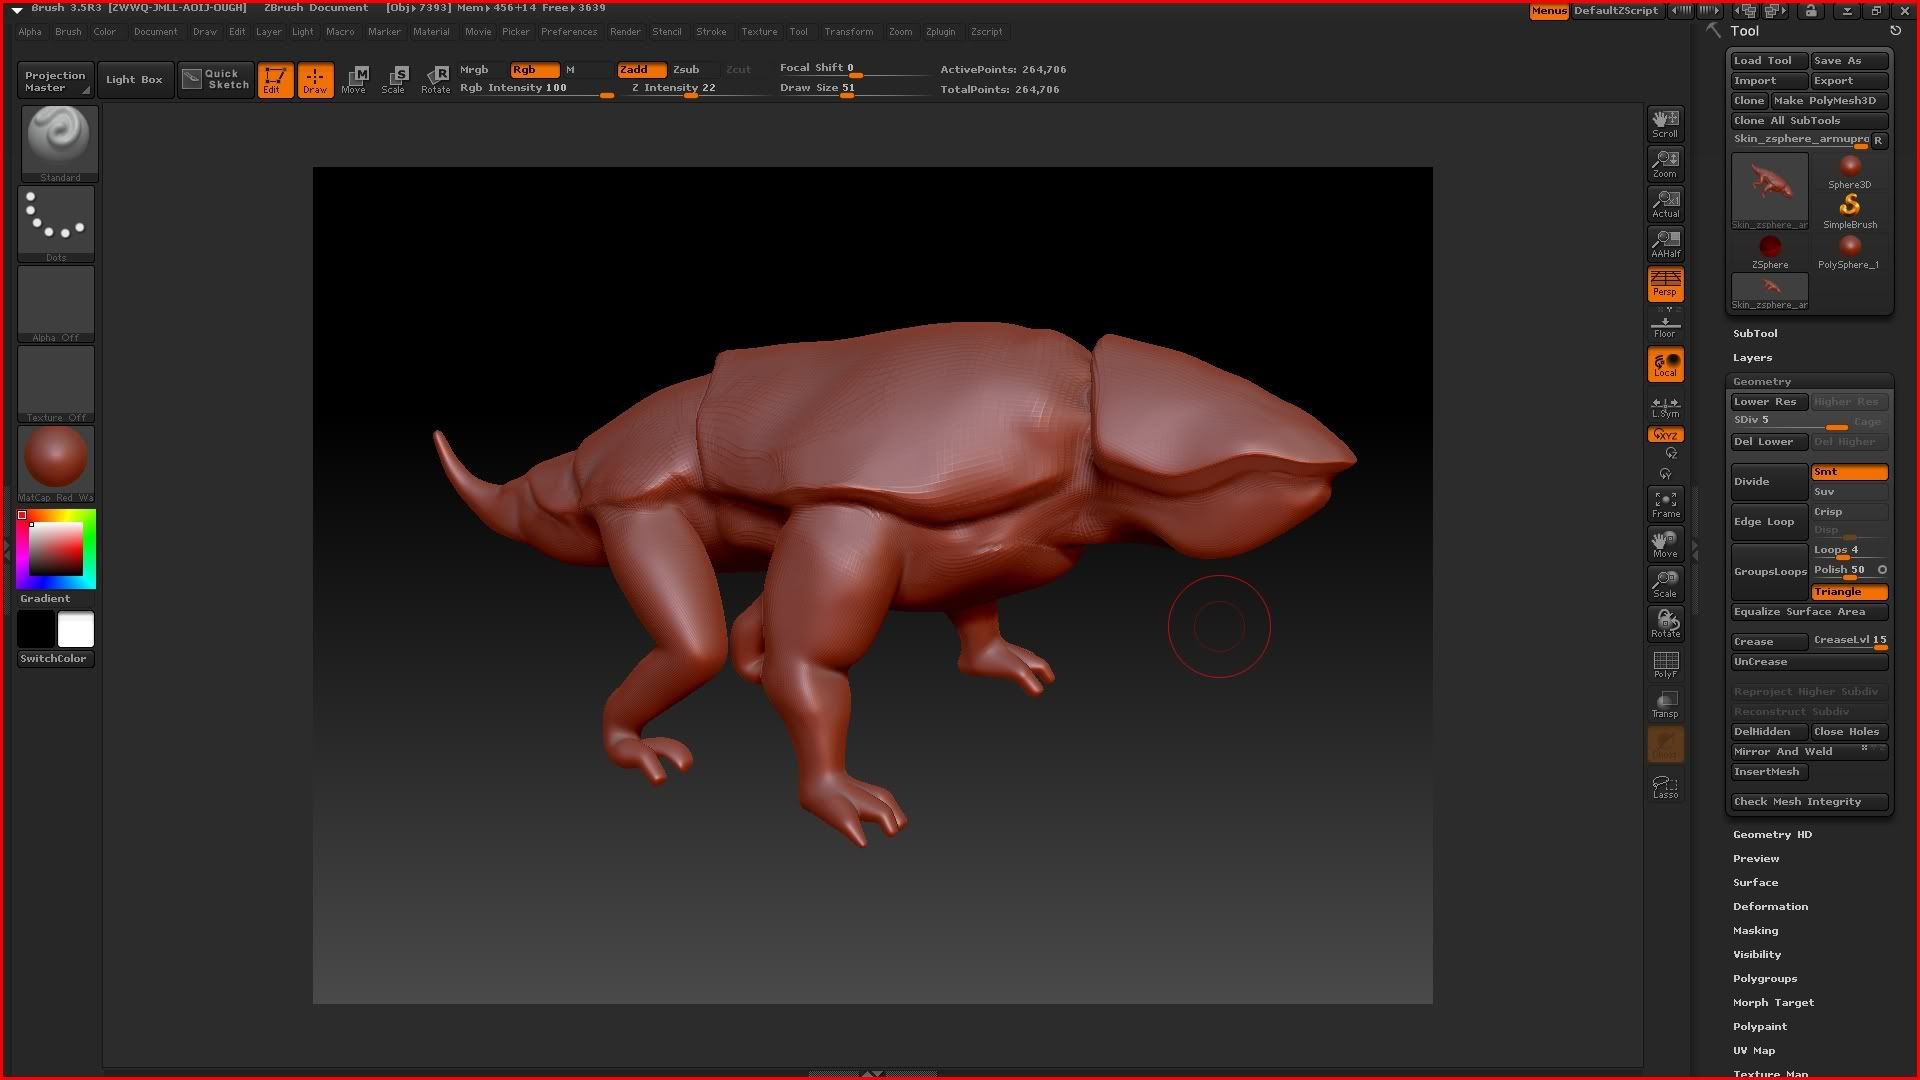Viewport: 1920px width, 1080px height.
Task: Open the Zplugin menu
Action: 940,32
